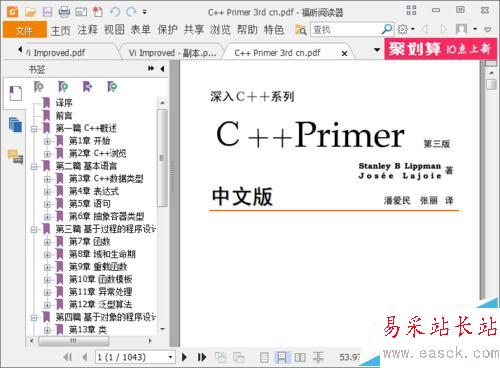Screen dimensions: 500x368
Task: Click the second bookmark toolbar icon
Action: [x=63, y=87]
